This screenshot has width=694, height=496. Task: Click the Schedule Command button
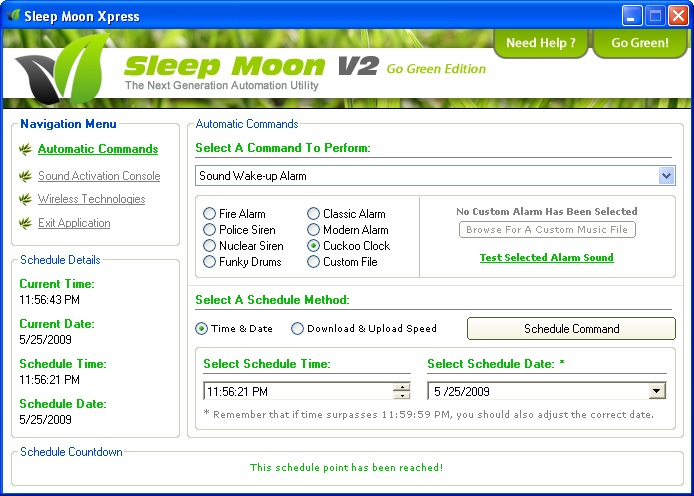(x=571, y=329)
